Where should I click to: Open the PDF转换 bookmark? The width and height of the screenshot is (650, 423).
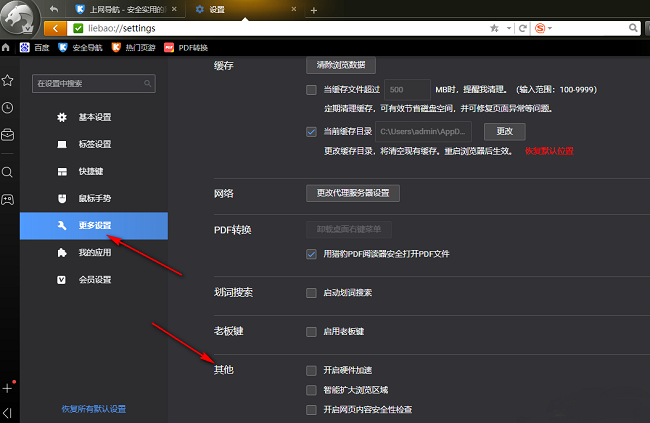(186, 48)
